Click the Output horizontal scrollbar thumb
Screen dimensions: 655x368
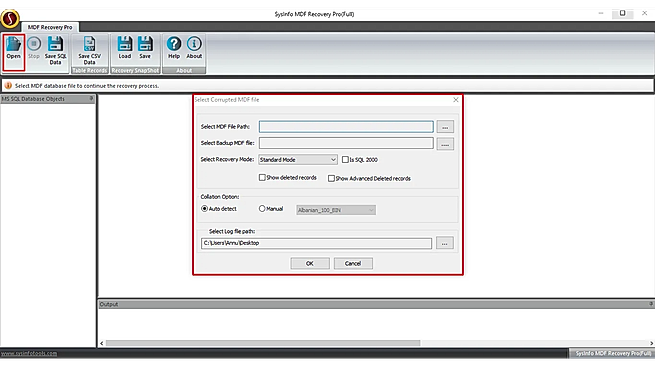[x=263, y=343]
